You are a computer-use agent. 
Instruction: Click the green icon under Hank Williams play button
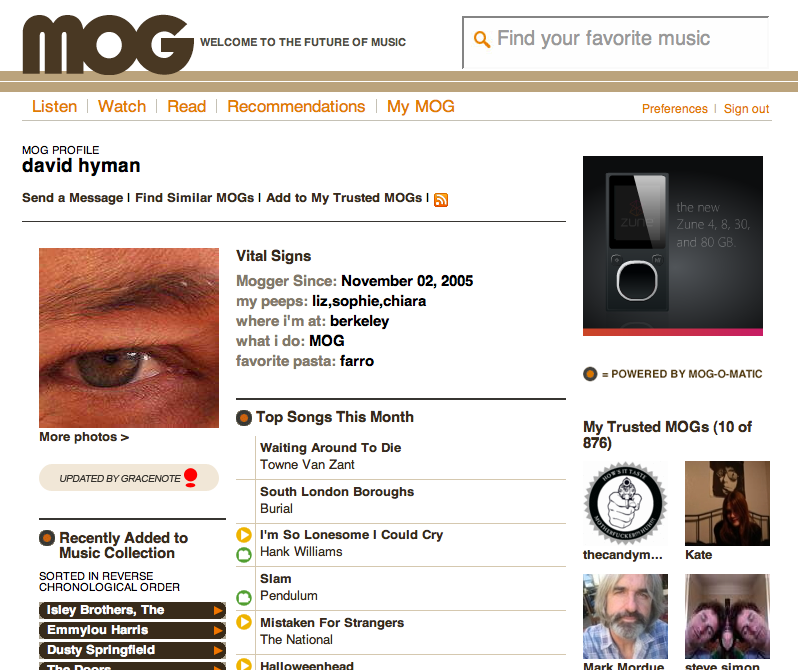coord(244,554)
